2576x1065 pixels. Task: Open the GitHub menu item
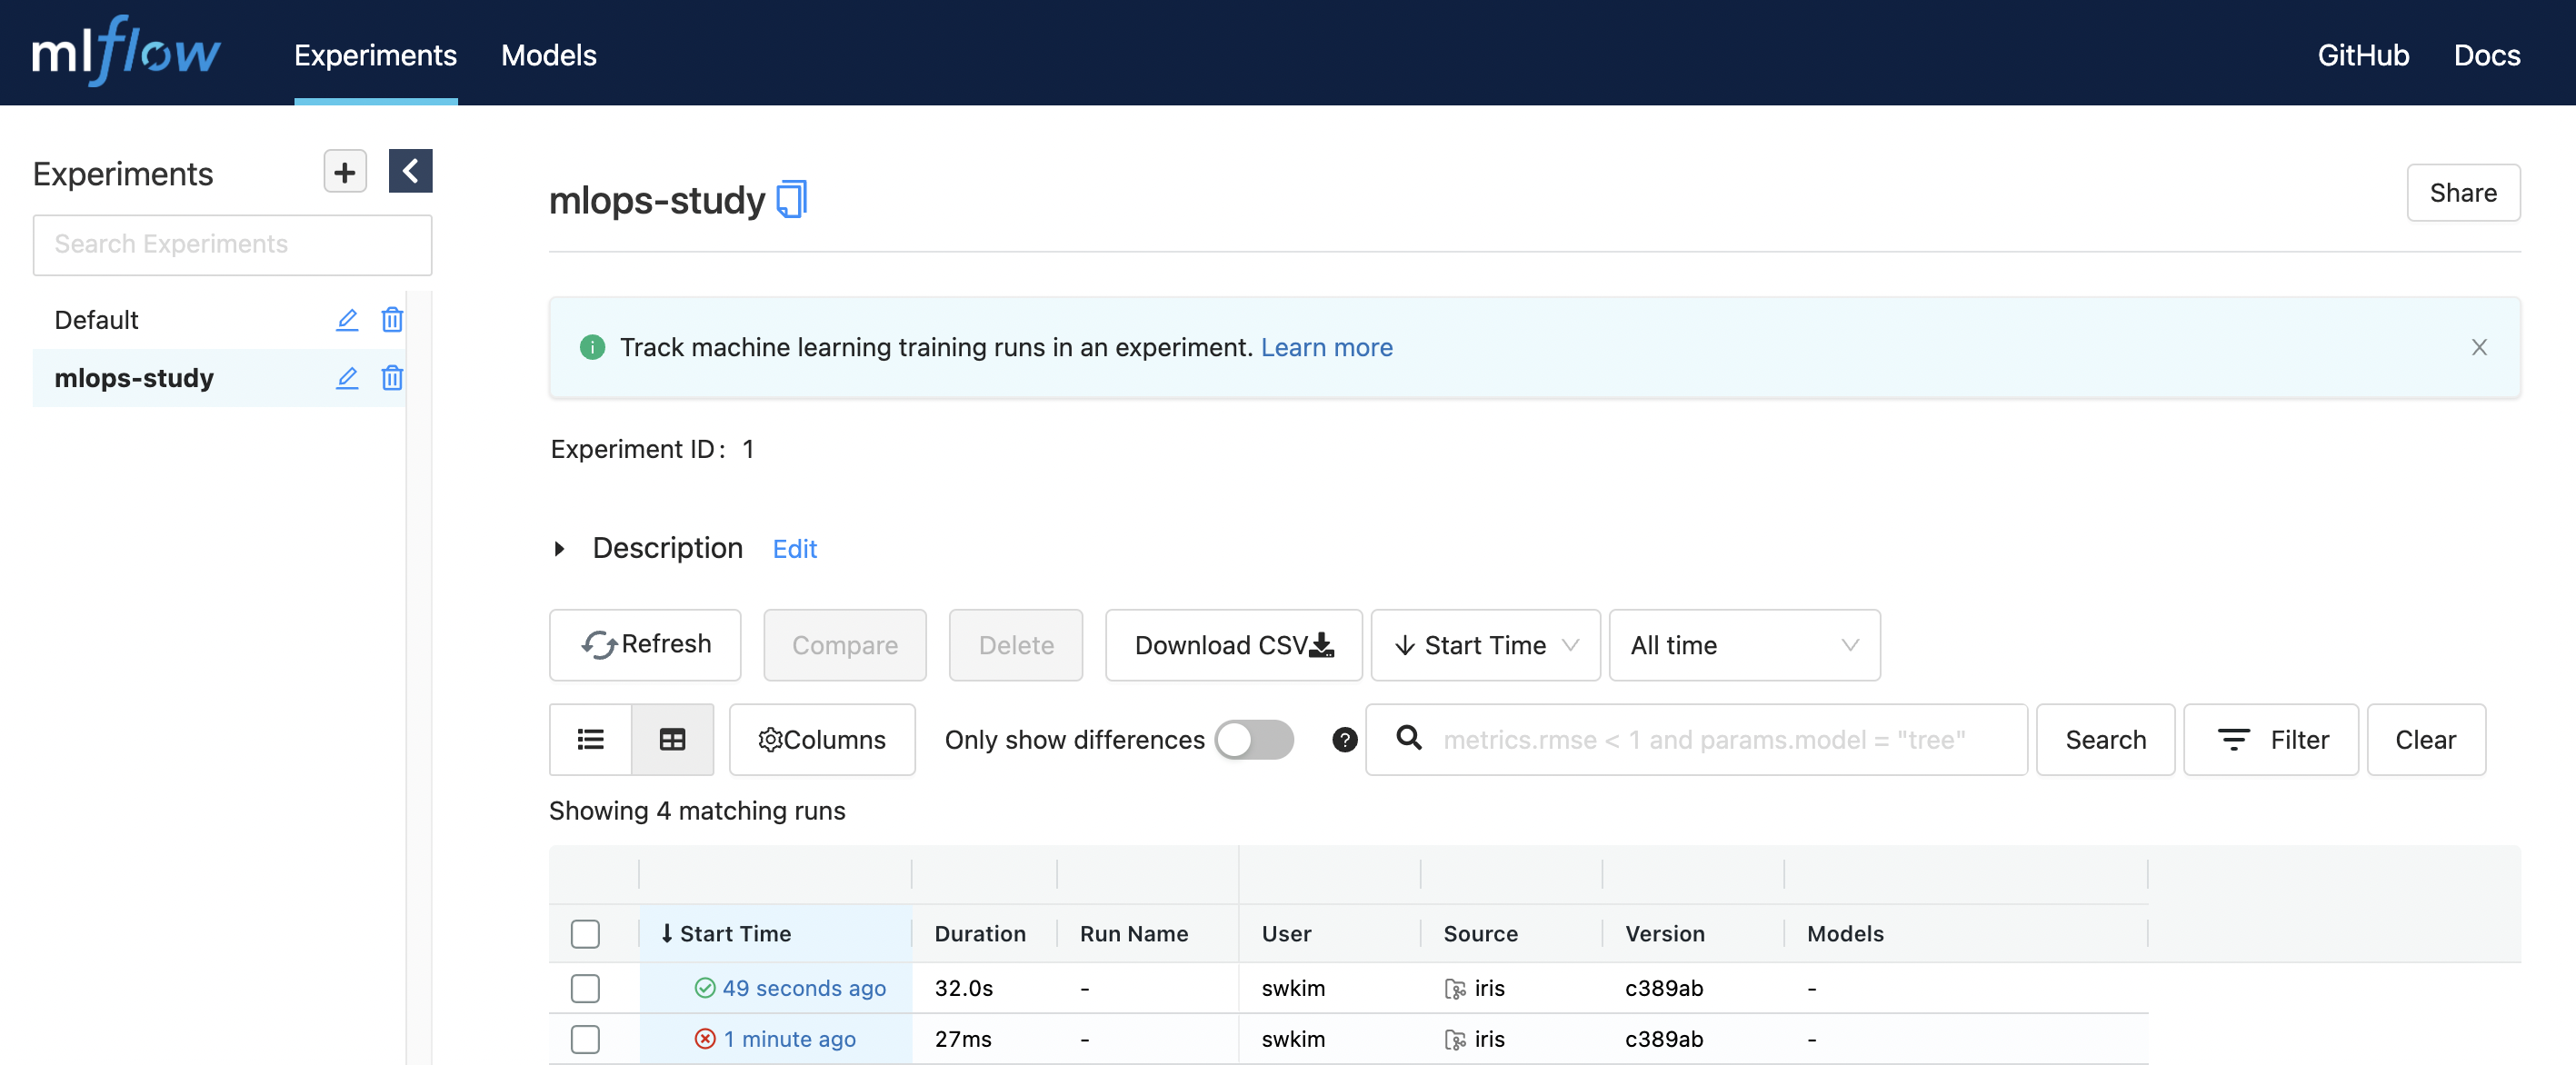(x=2364, y=55)
